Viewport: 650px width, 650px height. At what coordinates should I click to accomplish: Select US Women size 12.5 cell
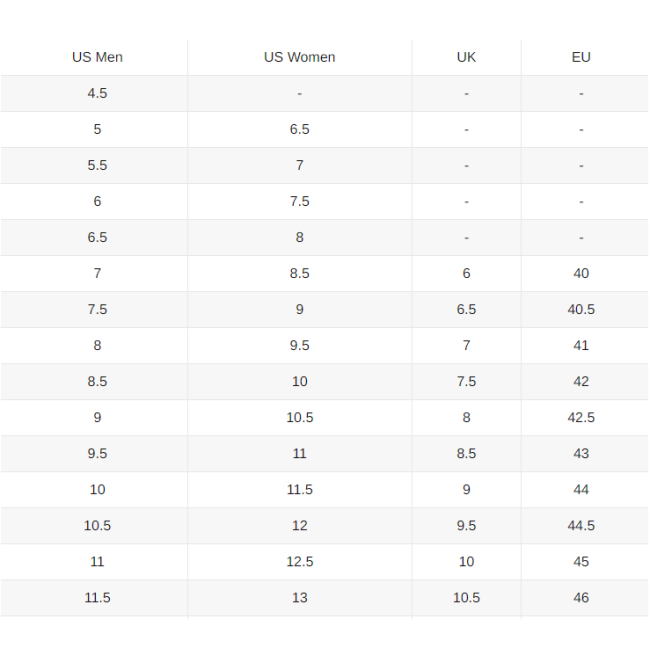click(x=299, y=561)
